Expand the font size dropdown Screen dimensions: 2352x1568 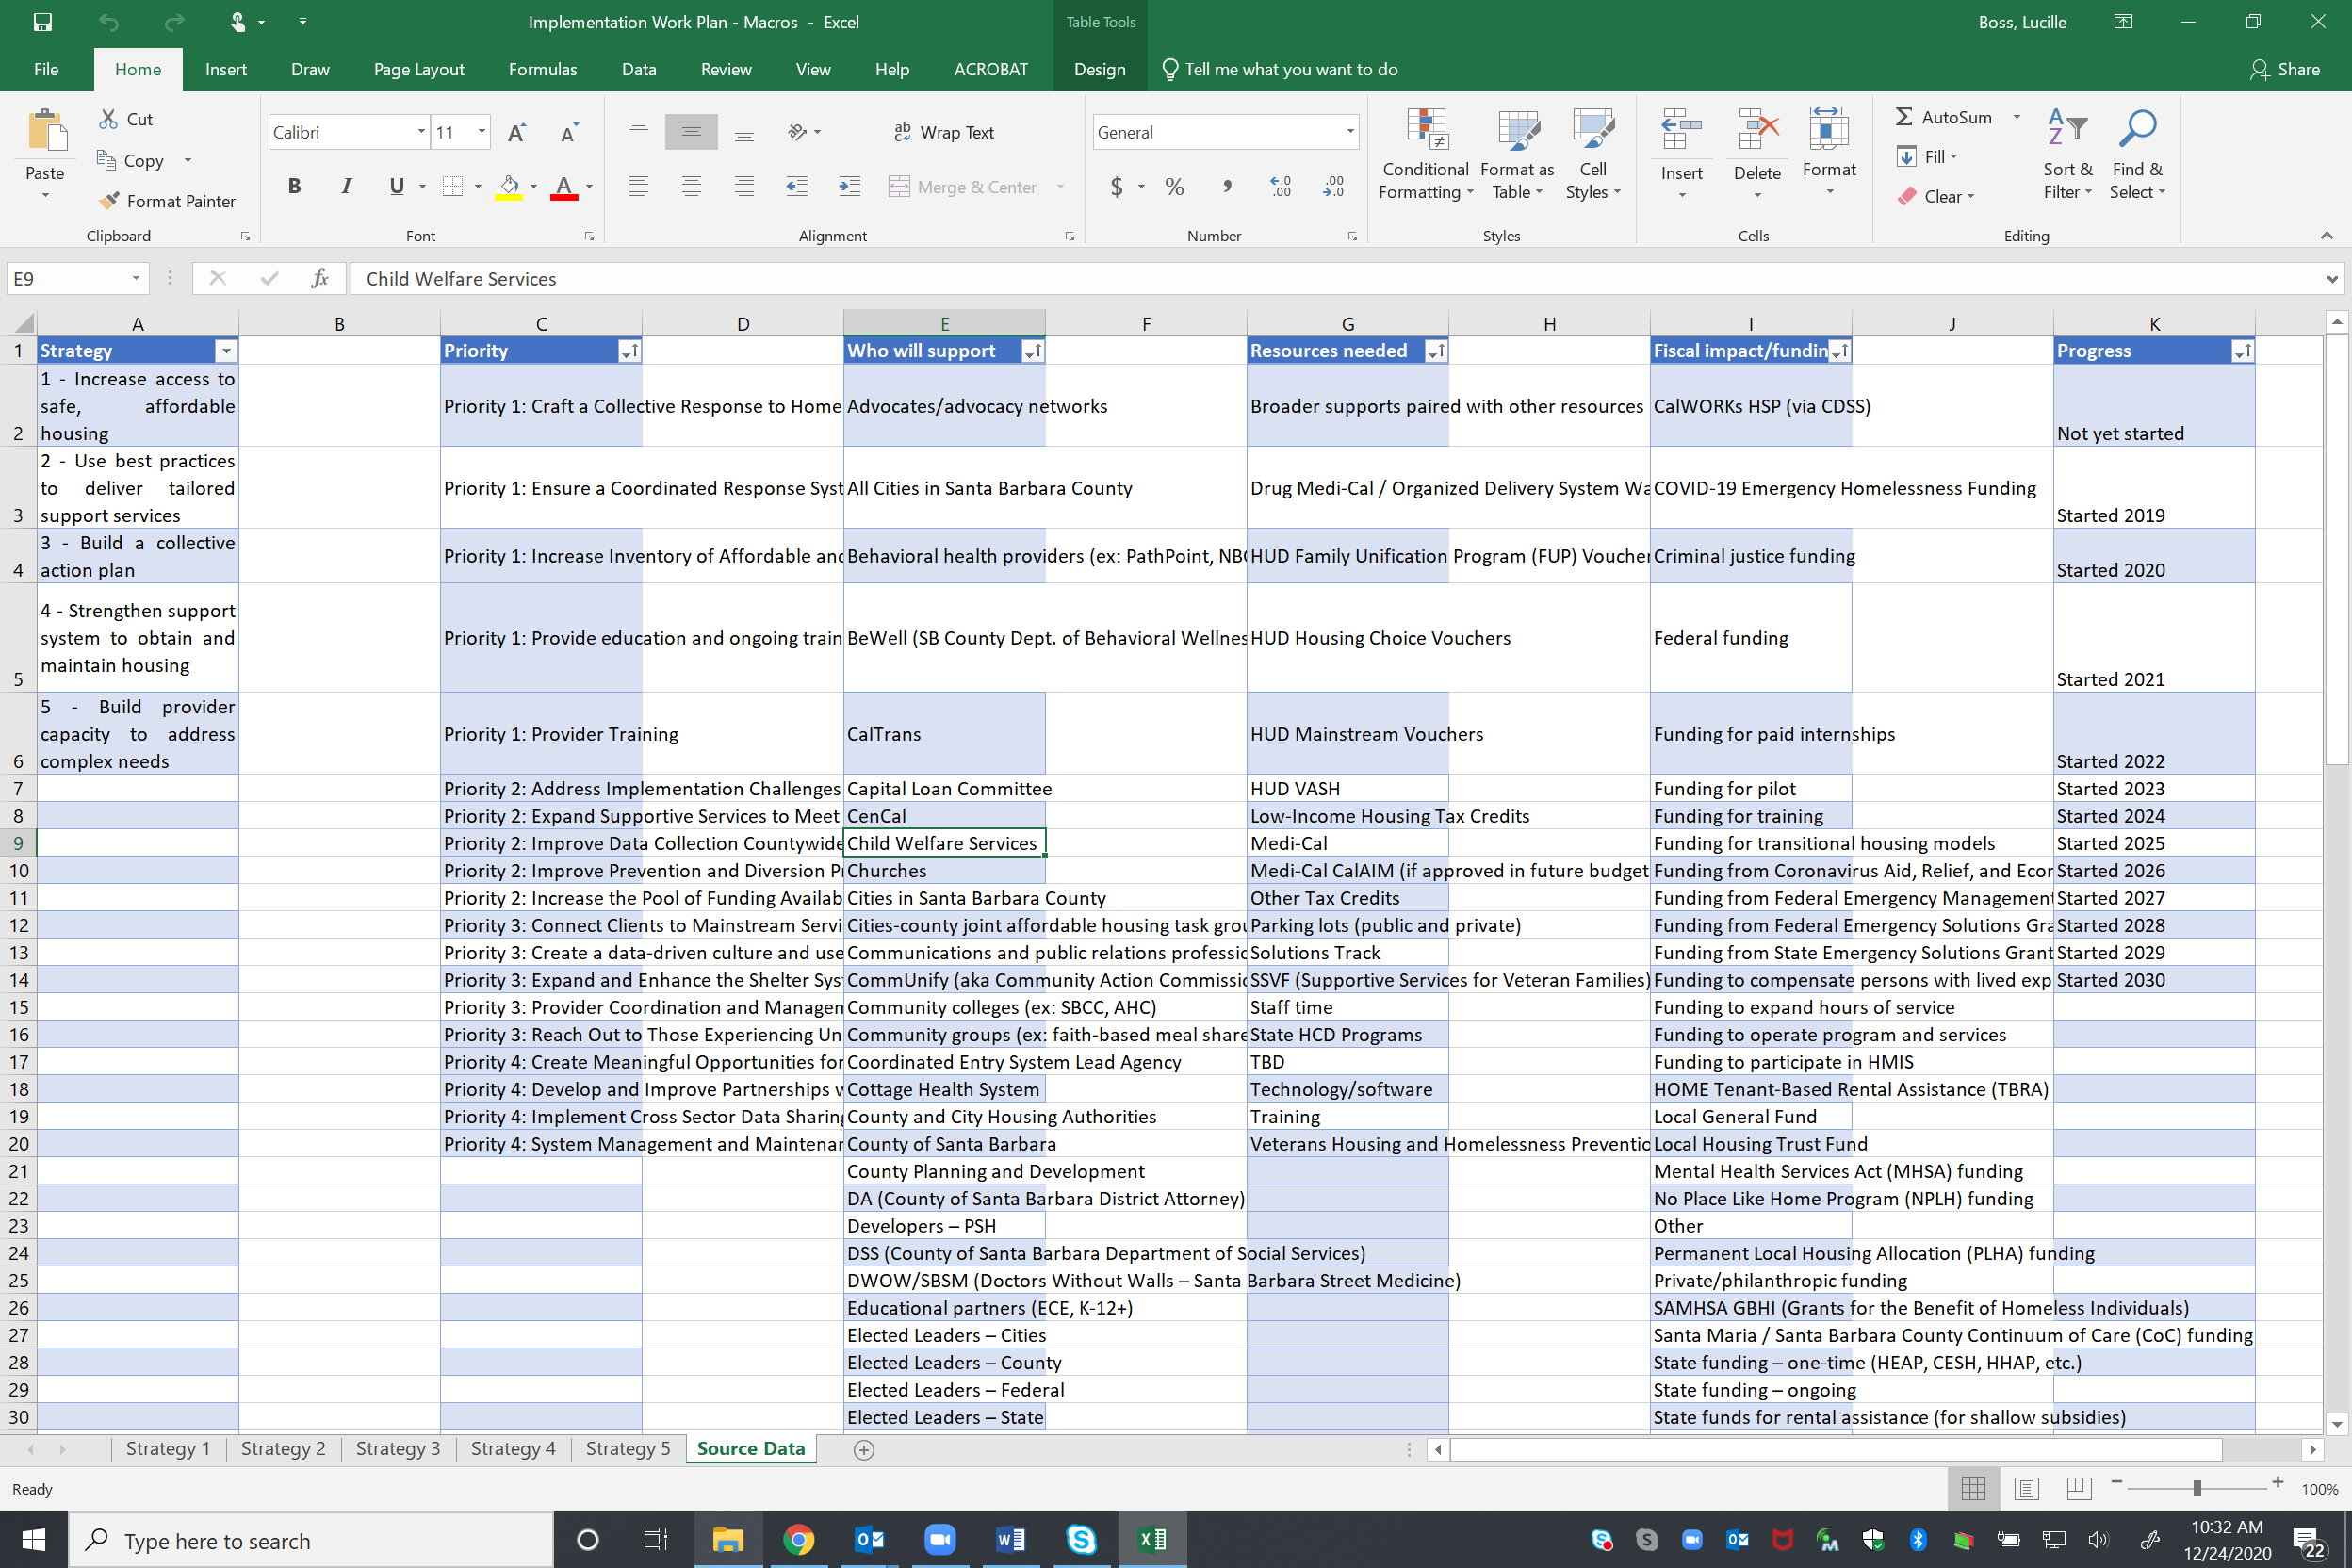pos(482,132)
